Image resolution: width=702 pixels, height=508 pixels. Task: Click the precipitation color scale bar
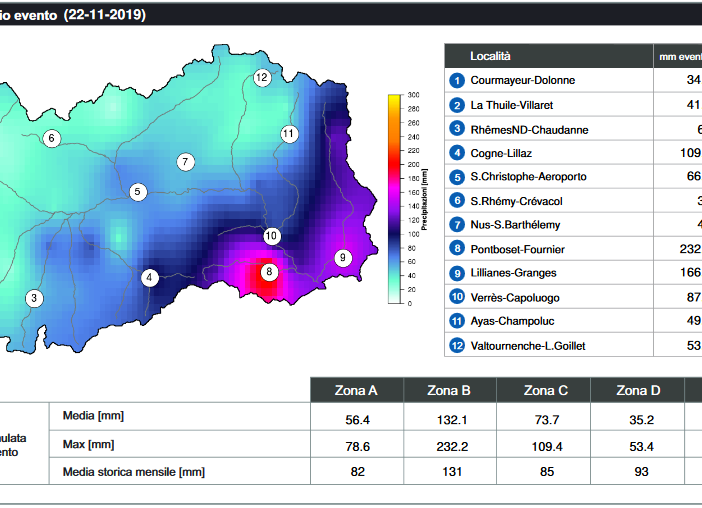click(x=395, y=198)
